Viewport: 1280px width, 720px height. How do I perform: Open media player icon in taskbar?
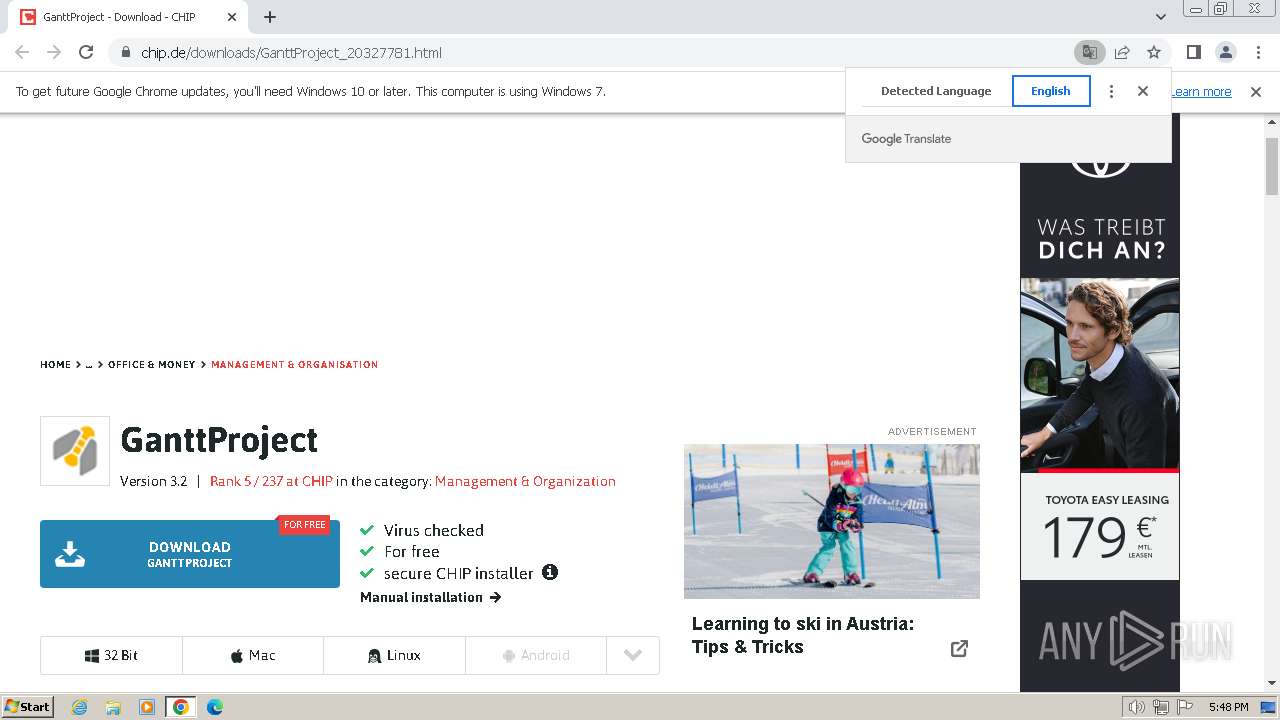coord(147,707)
